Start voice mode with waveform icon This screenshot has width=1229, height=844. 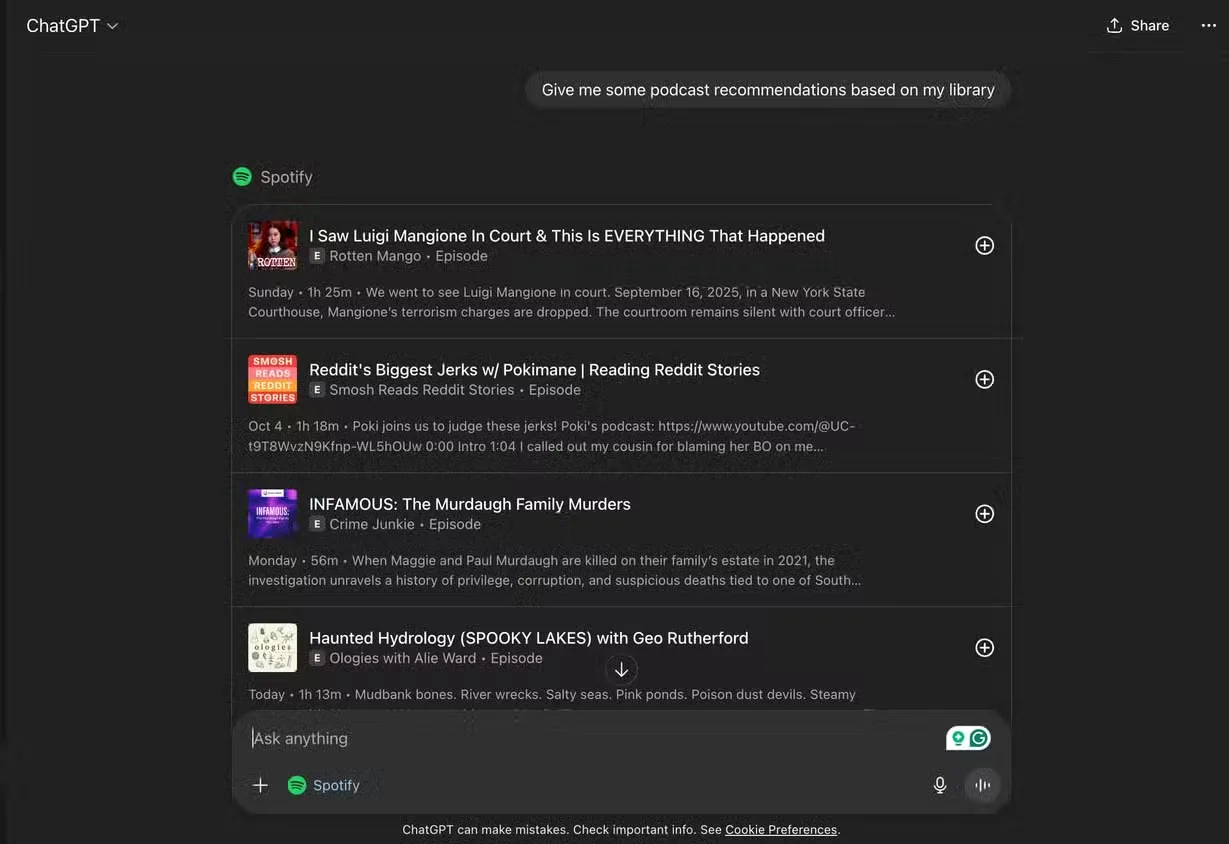click(x=983, y=785)
